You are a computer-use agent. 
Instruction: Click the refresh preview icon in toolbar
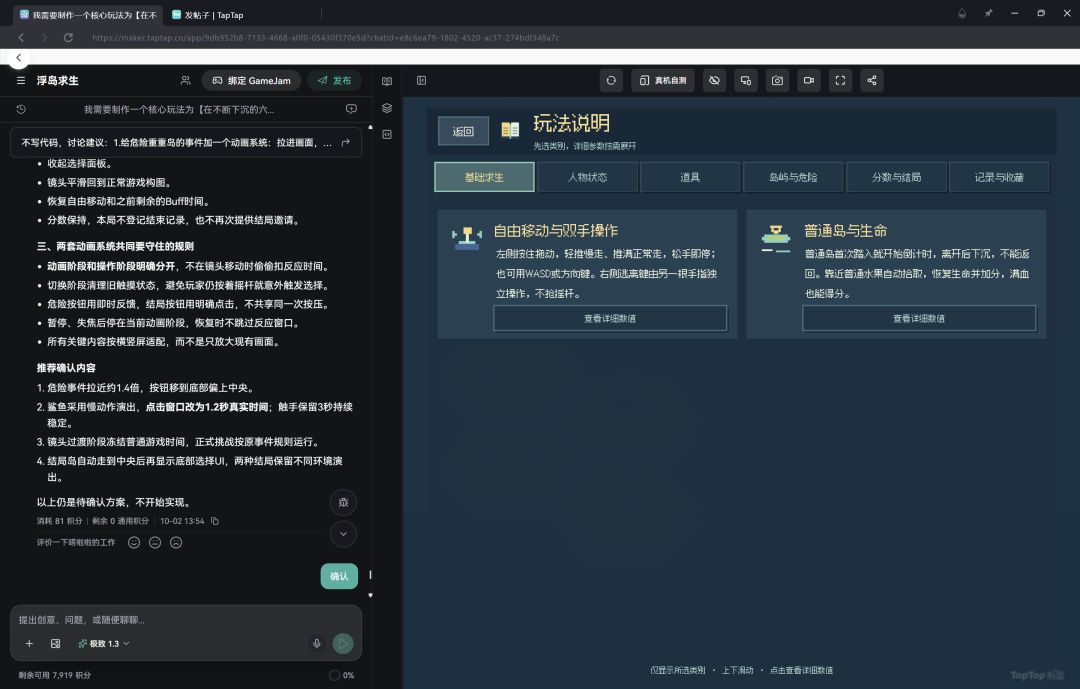coord(611,81)
